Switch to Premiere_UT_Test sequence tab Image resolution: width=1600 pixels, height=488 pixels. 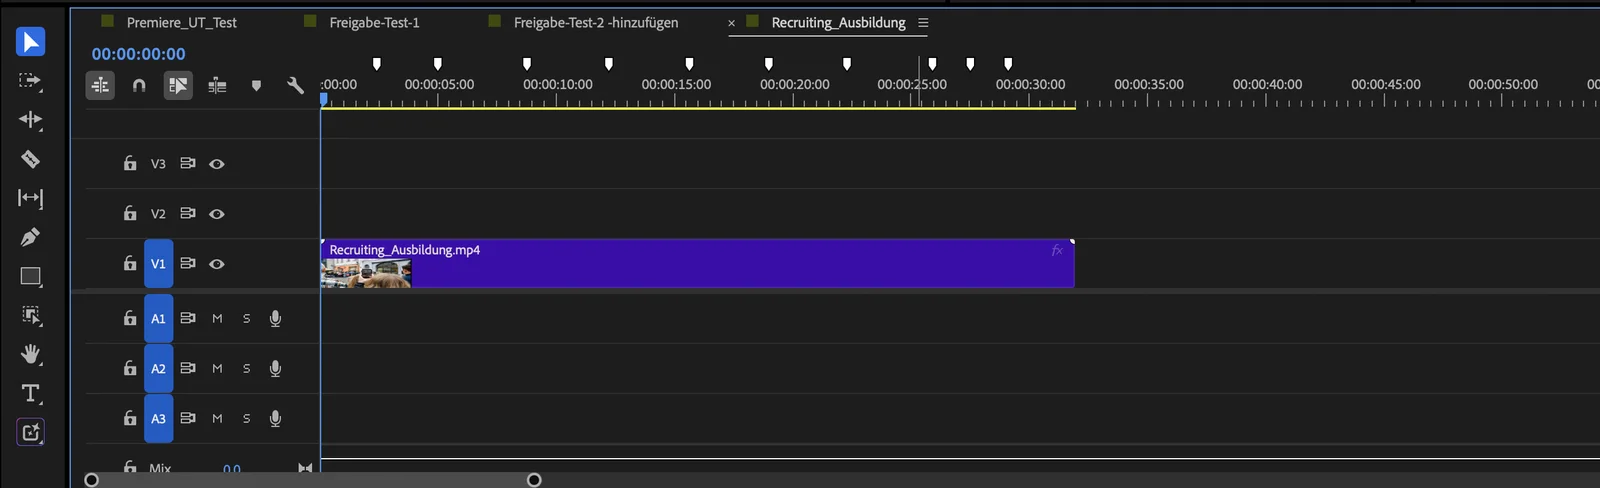pos(181,22)
